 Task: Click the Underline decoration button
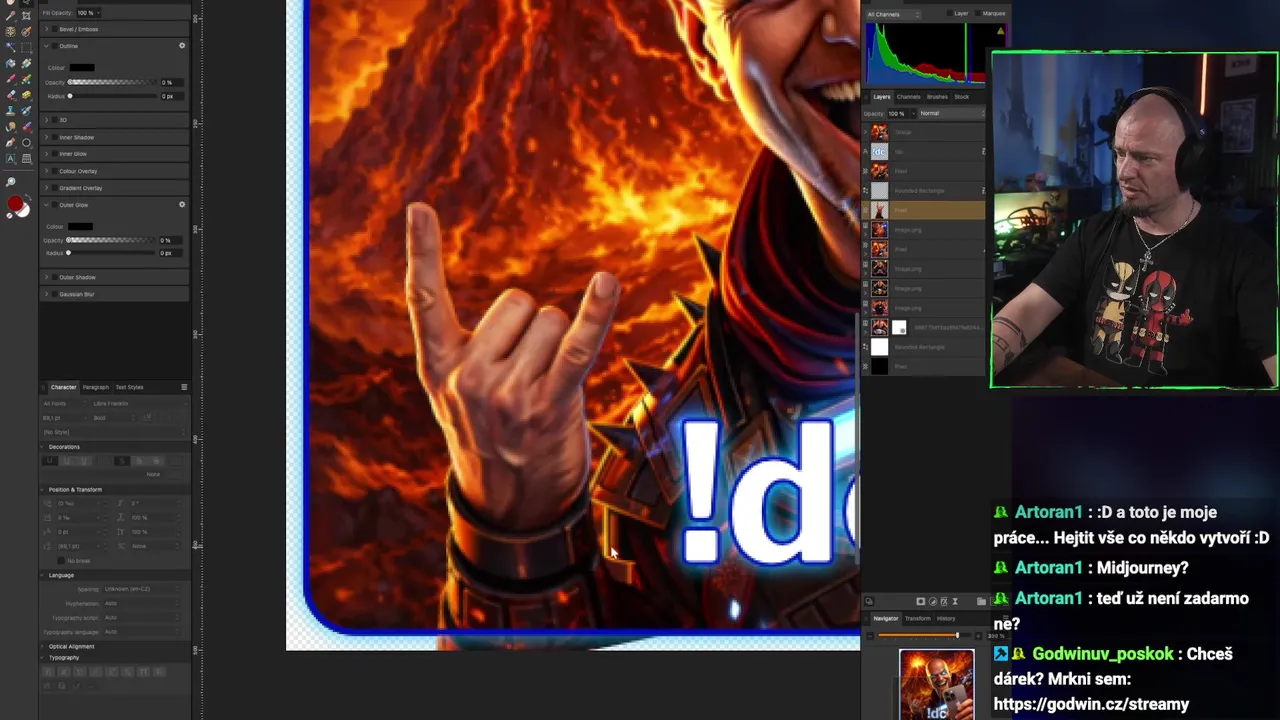tap(49, 460)
